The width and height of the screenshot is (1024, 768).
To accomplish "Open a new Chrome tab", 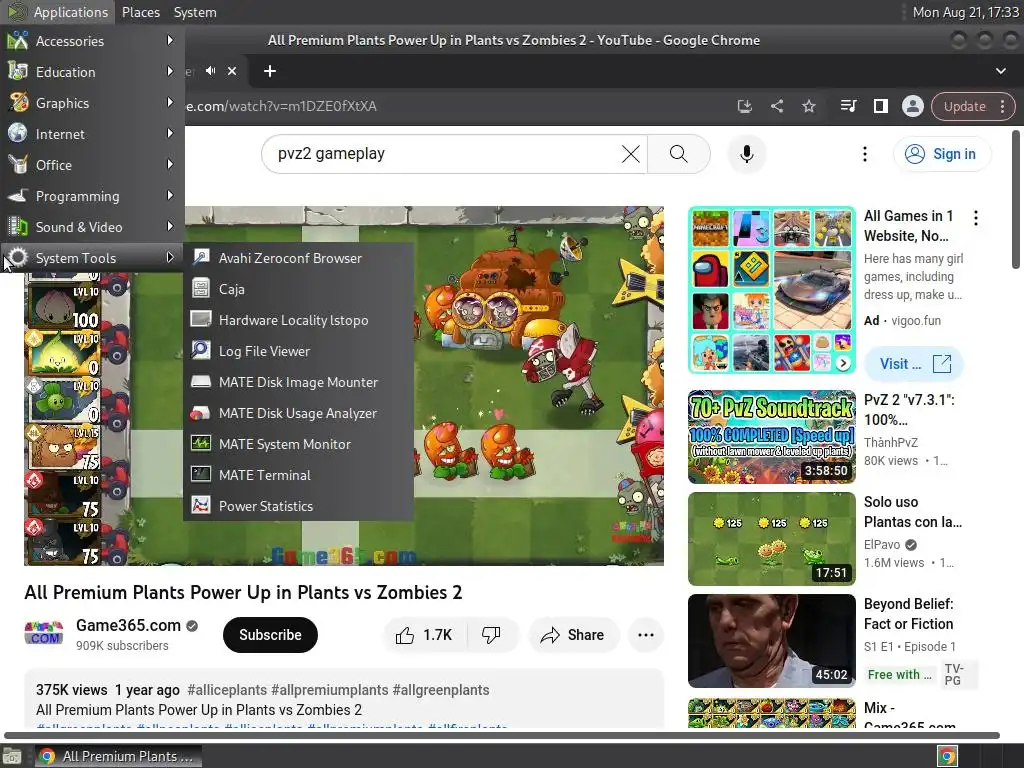I will pos(270,71).
